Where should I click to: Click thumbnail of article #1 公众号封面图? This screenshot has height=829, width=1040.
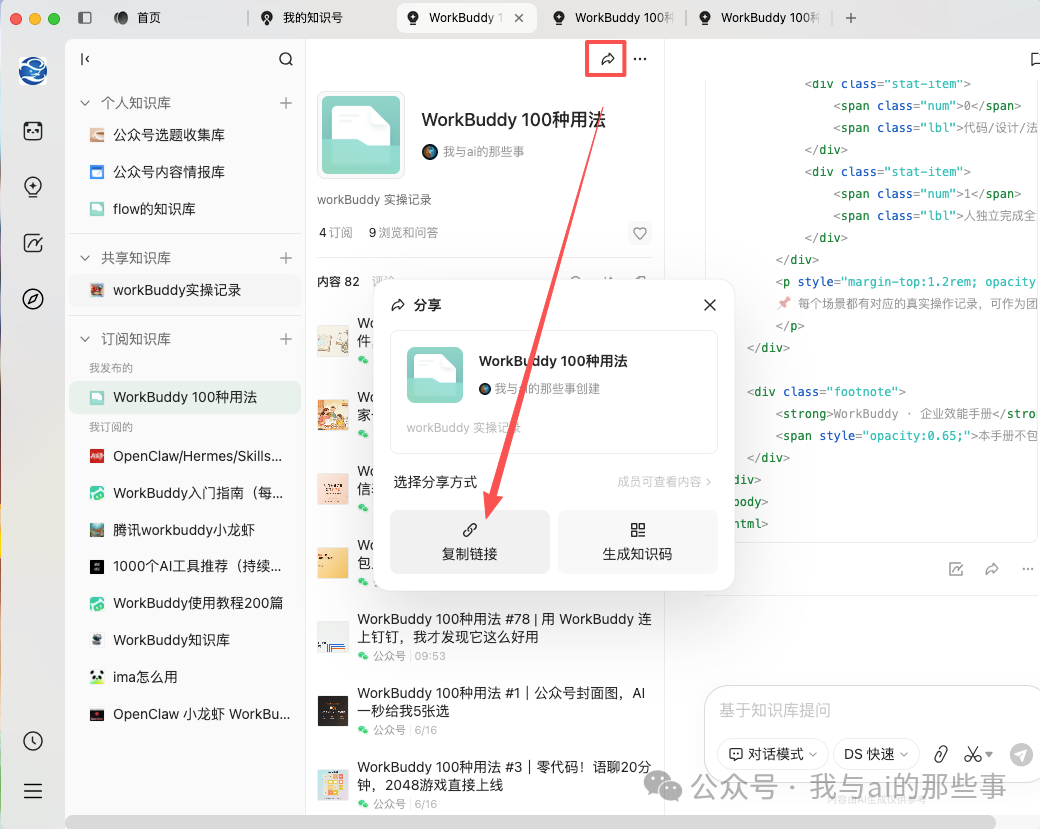333,712
